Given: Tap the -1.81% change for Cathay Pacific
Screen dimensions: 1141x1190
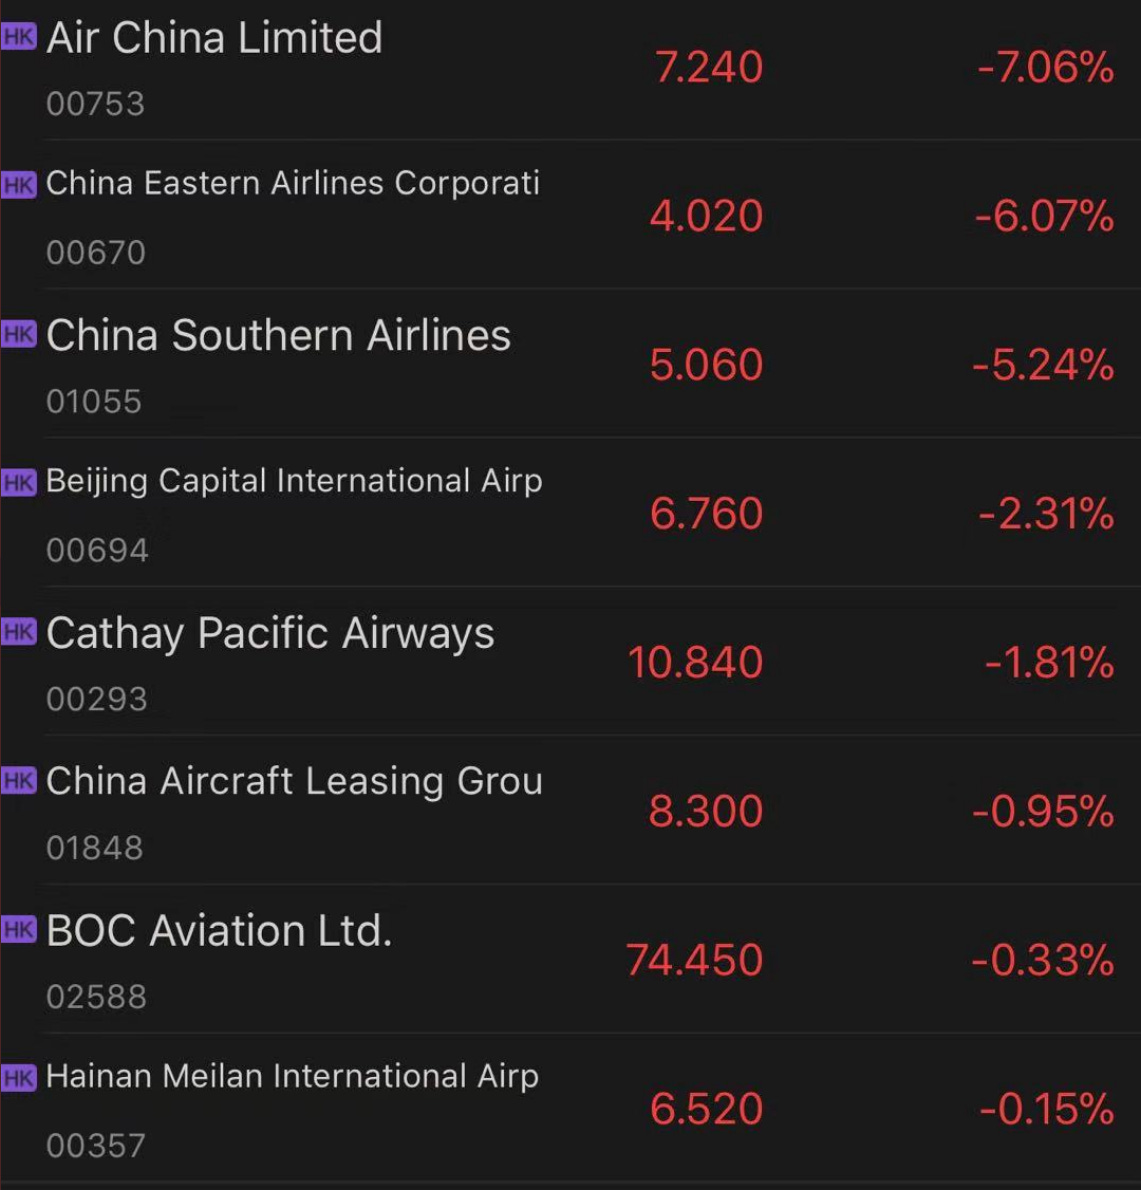Looking at the screenshot, I should coord(1049,662).
